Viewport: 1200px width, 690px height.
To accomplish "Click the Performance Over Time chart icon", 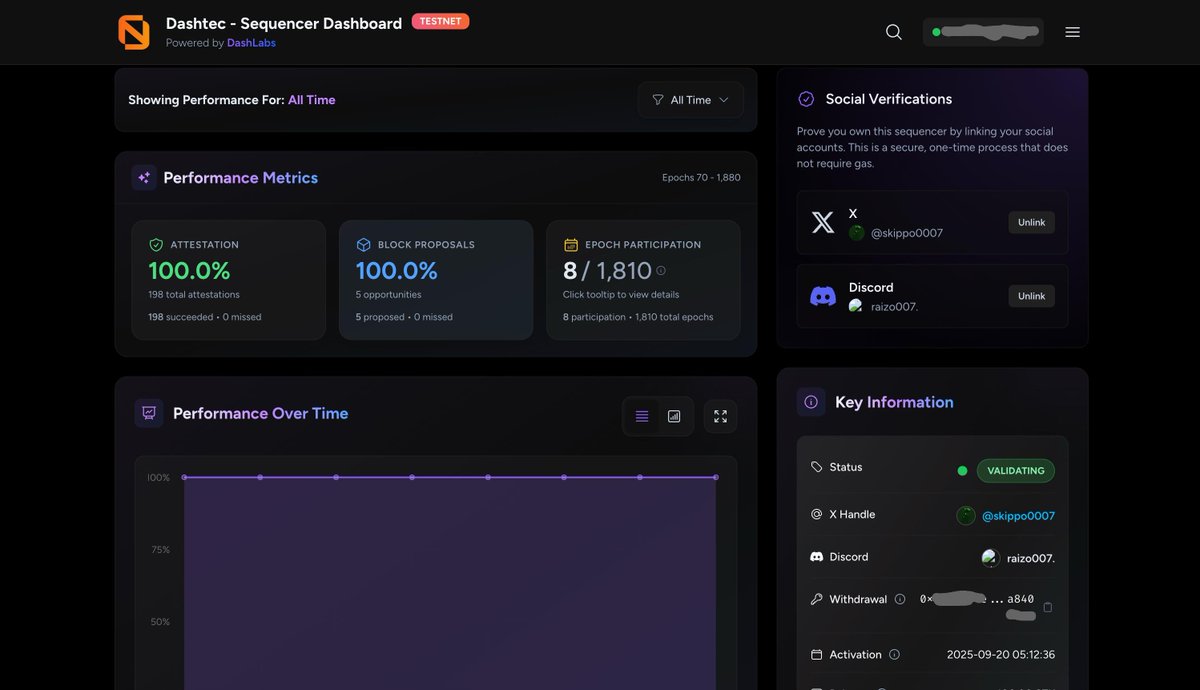I will tap(149, 413).
